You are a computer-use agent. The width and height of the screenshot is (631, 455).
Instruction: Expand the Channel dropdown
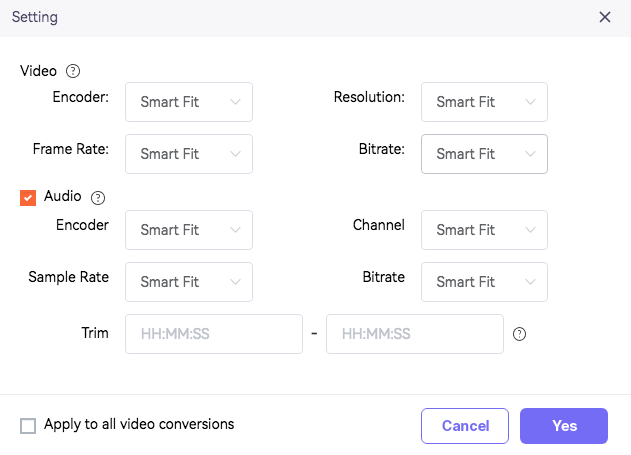pos(484,230)
